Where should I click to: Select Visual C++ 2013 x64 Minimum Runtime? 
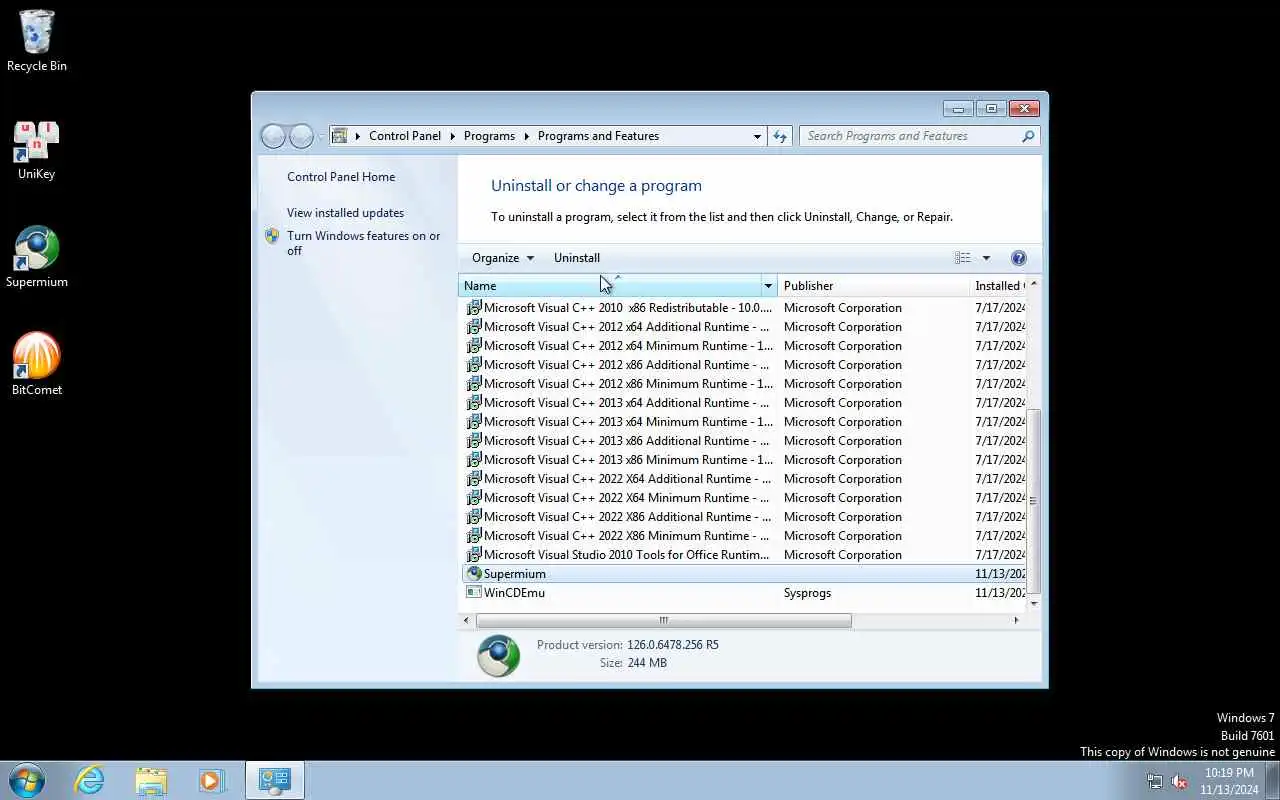[744, 422]
